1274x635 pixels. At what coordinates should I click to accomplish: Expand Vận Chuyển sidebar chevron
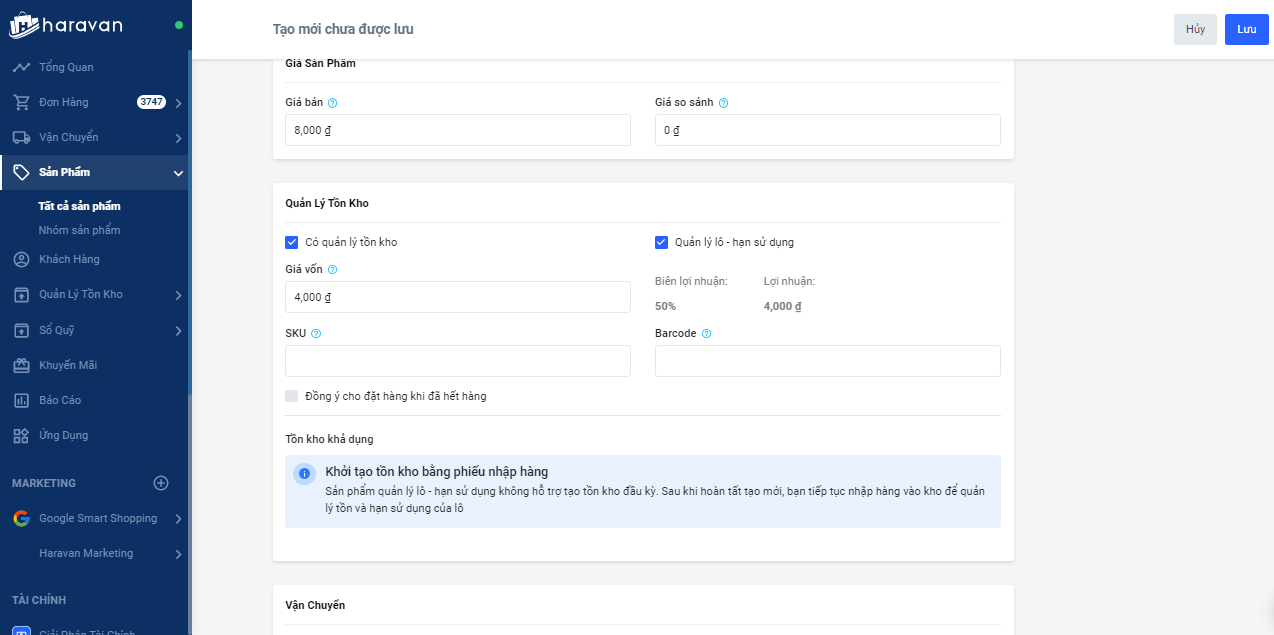click(x=178, y=138)
